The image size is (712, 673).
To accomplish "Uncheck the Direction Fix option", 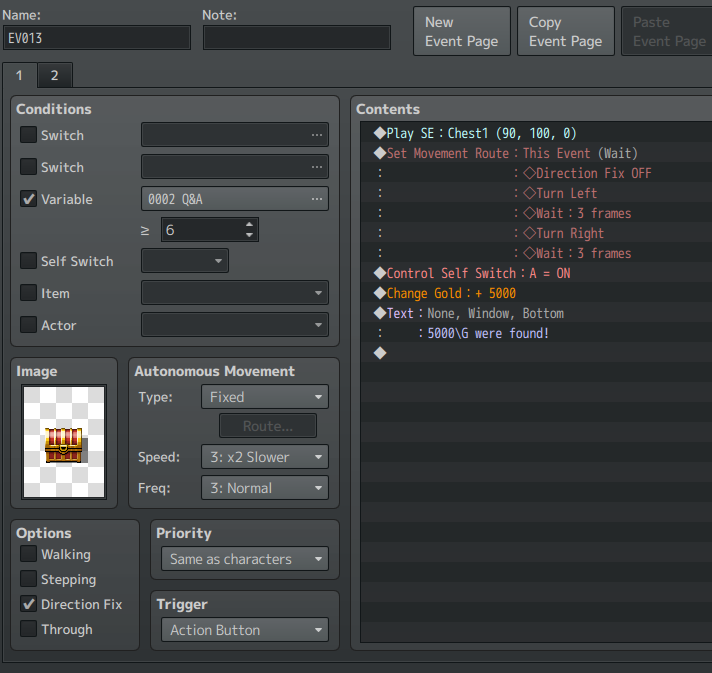I will [x=28, y=604].
